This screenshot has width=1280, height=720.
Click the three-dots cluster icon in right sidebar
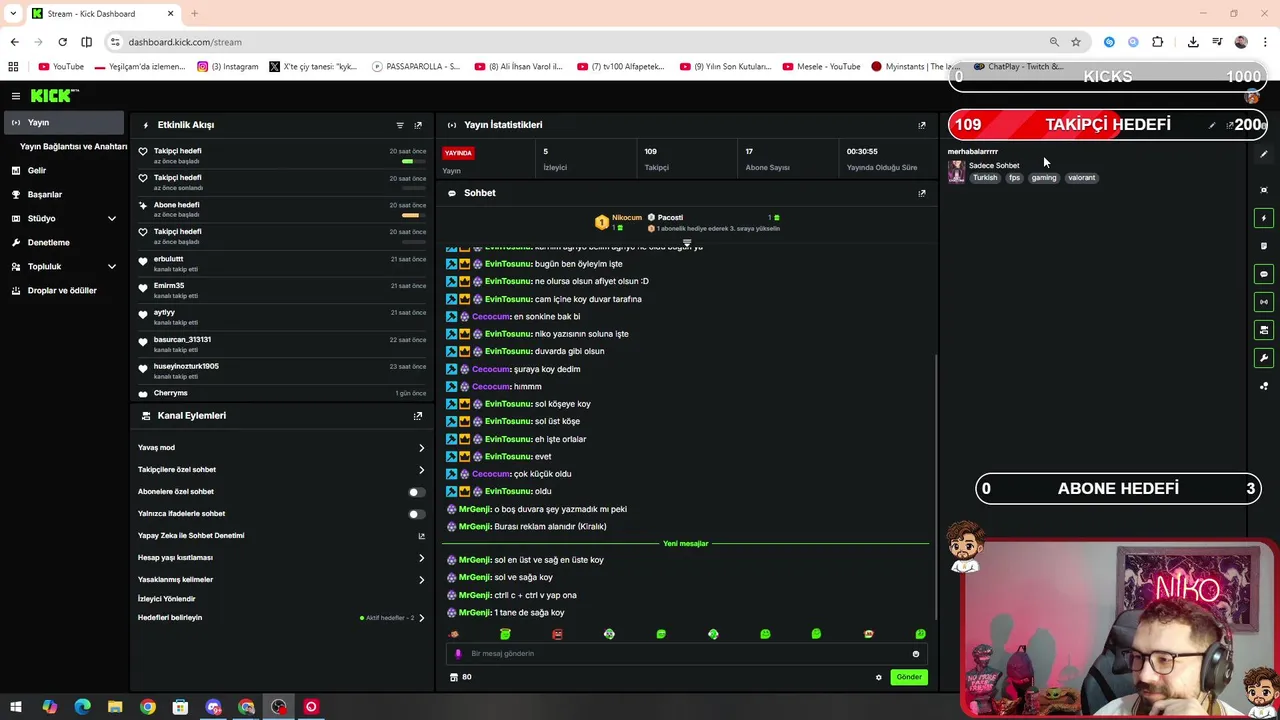pos(1264,386)
